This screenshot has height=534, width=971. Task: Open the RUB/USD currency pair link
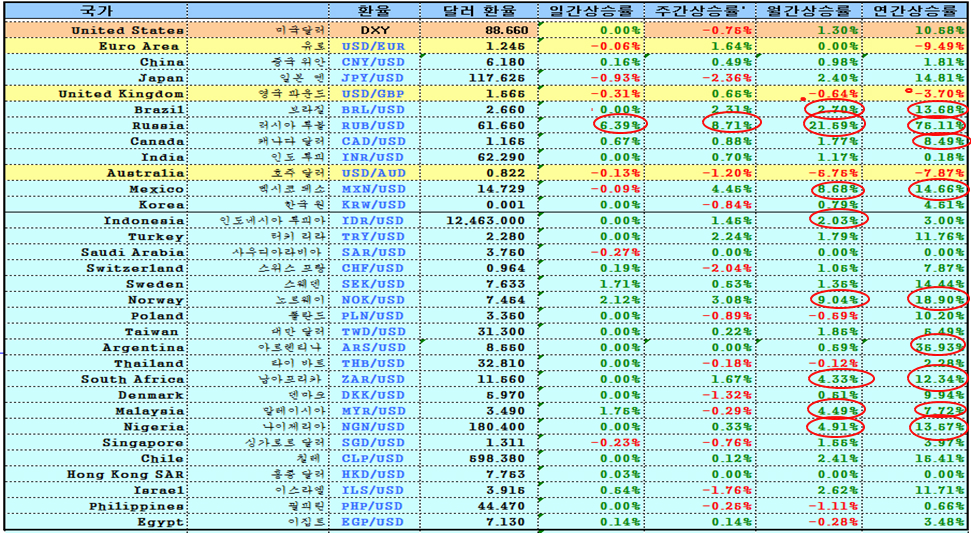click(x=374, y=126)
